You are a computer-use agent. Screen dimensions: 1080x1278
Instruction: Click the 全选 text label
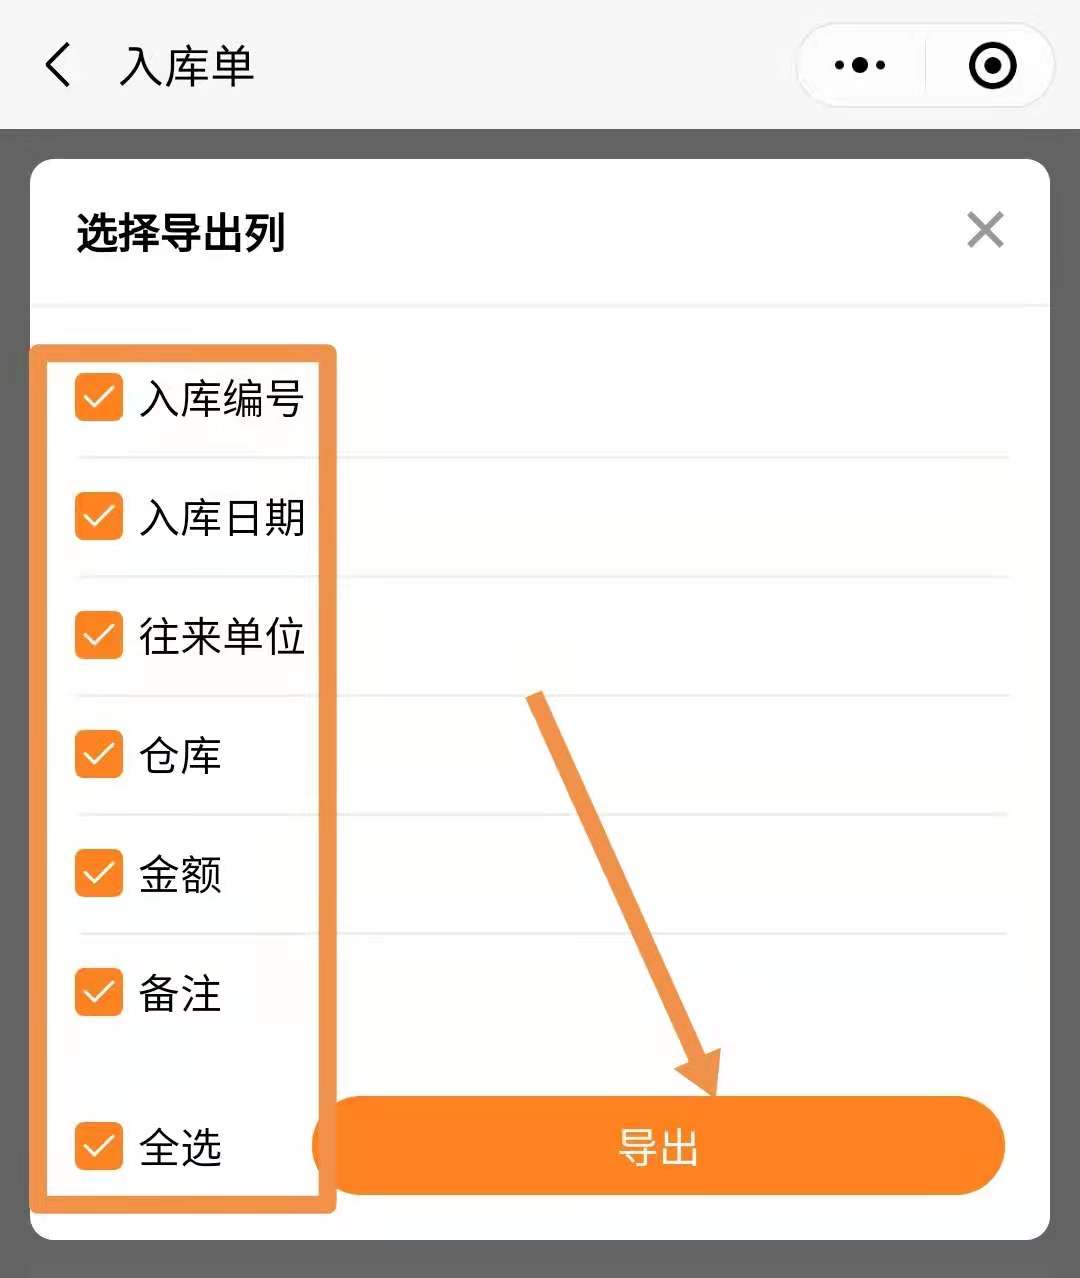[180, 1147]
